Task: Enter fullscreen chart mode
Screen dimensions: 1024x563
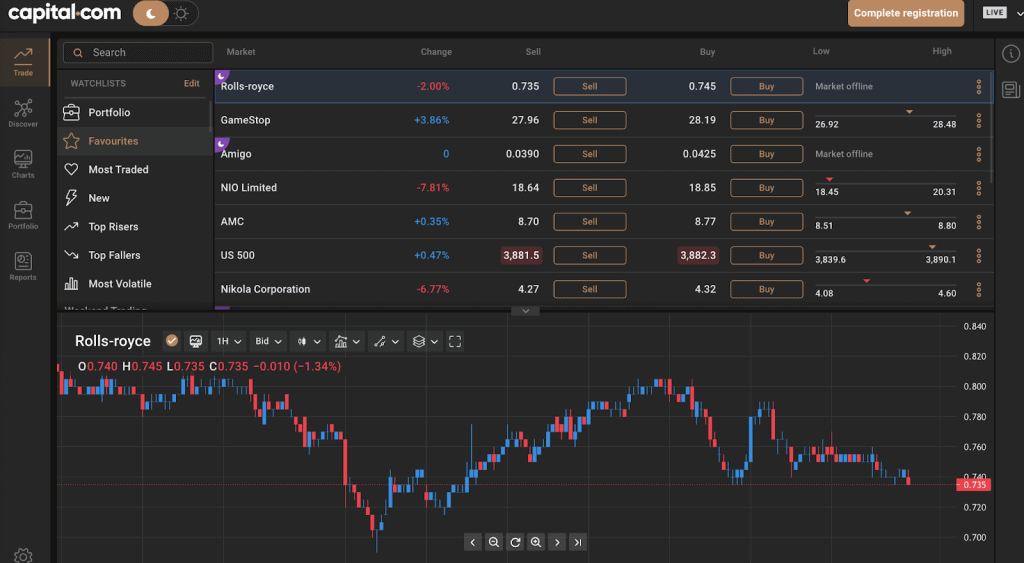Action: (455, 341)
